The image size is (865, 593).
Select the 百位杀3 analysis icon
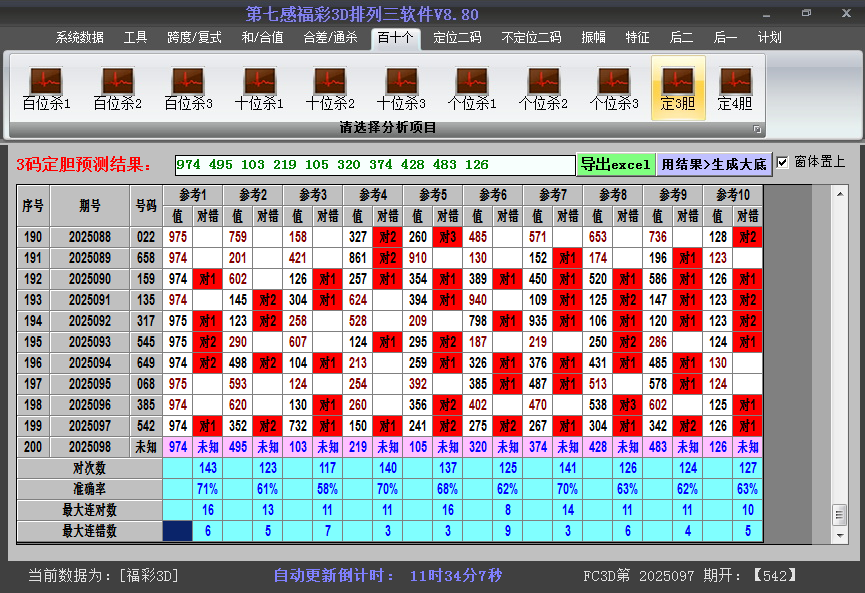(x=188, y=88)
